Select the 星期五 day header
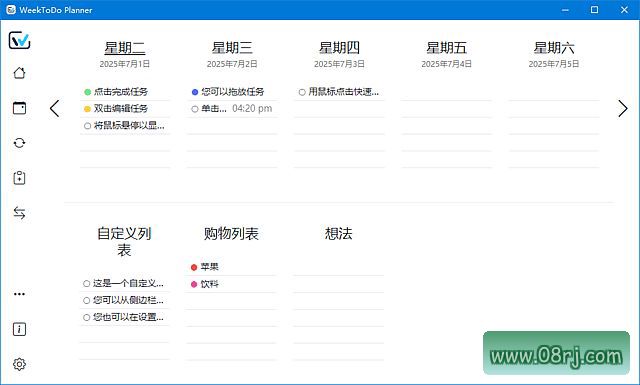The width and height of the screenshot is (640, 385). [x=447, y=48]
